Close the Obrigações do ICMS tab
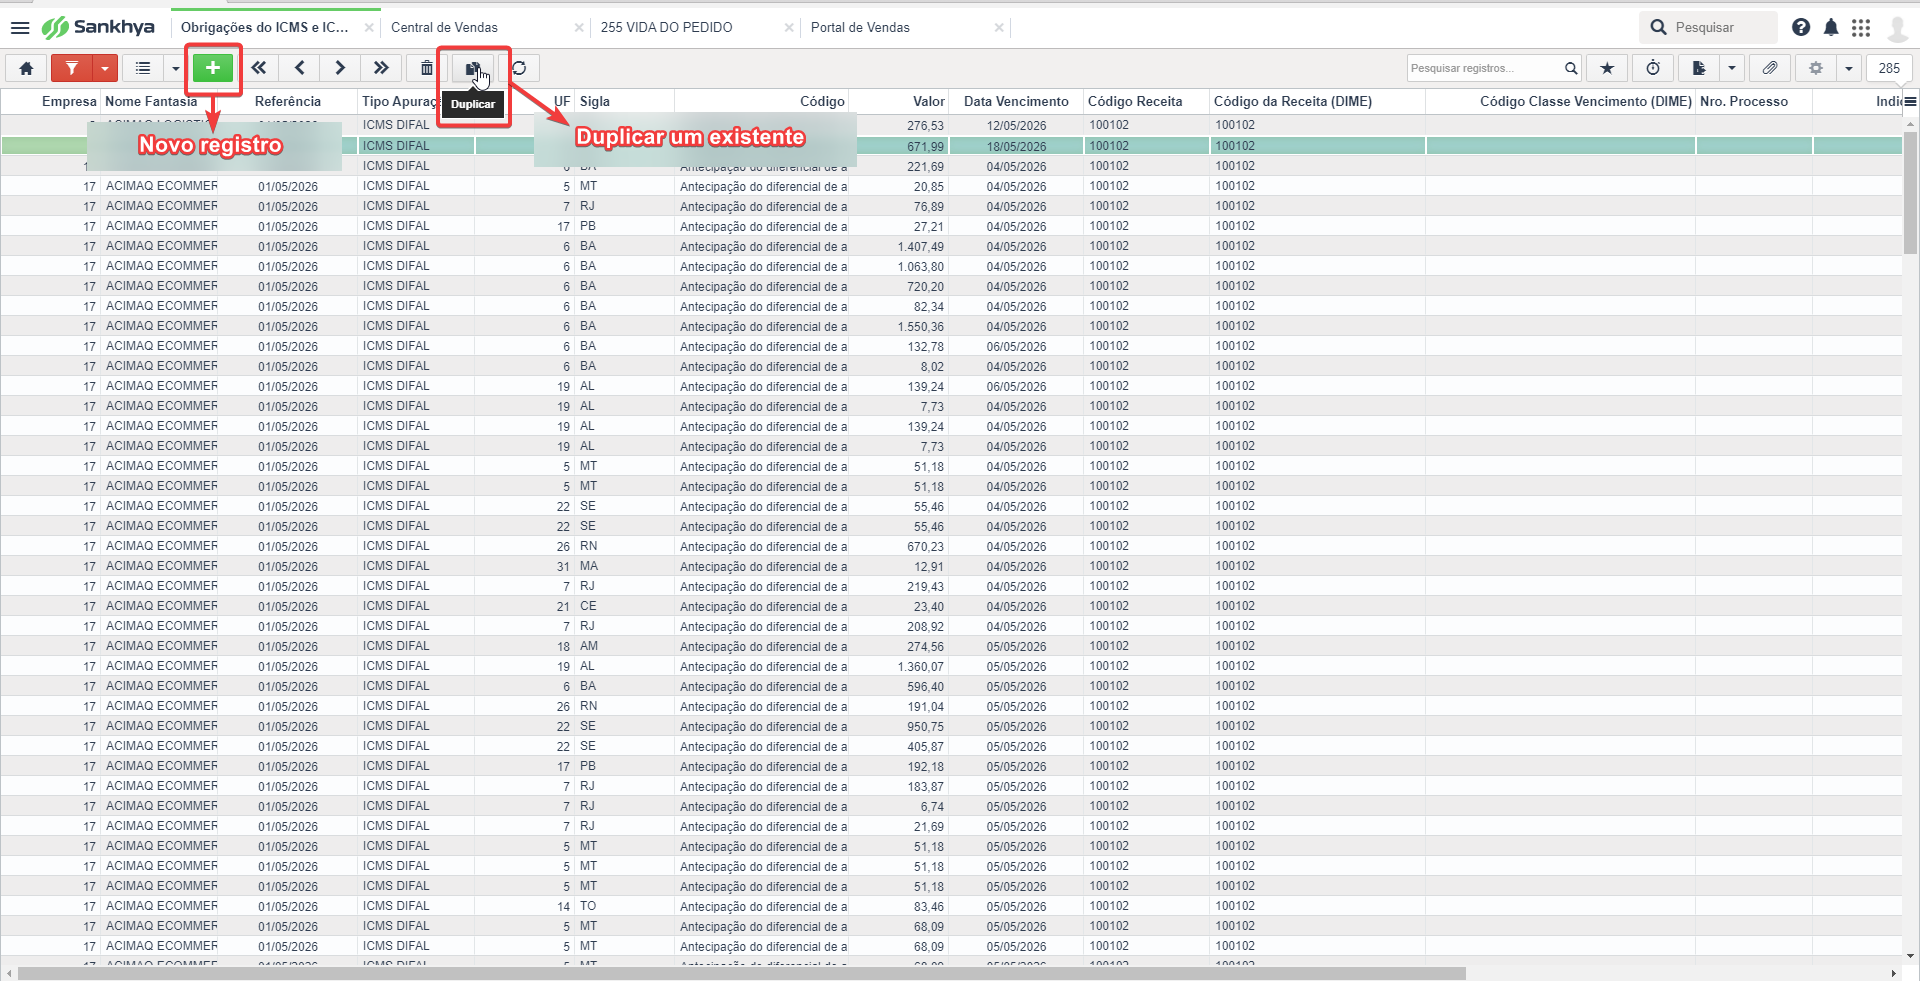The height and width of the screenshot is (981, 1920). click(x=369, y=27)
